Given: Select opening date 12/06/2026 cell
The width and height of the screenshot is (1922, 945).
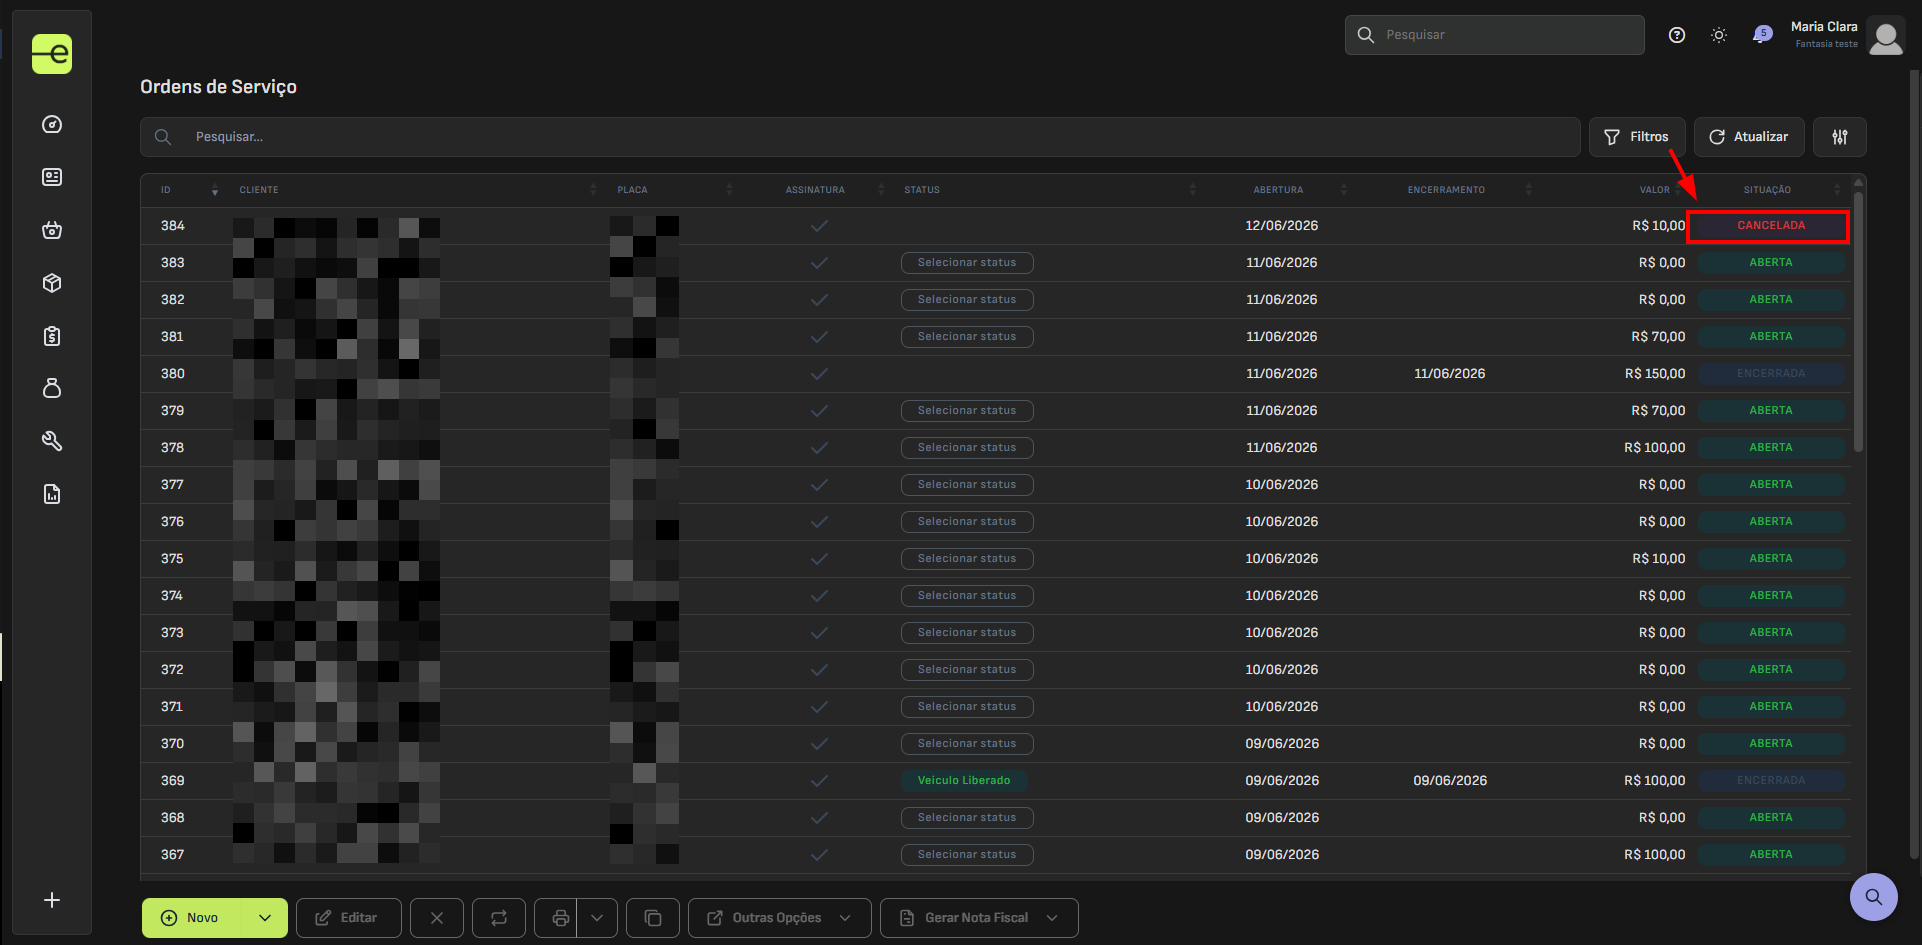Looking at the screenshot, I should coord(1282,226).
